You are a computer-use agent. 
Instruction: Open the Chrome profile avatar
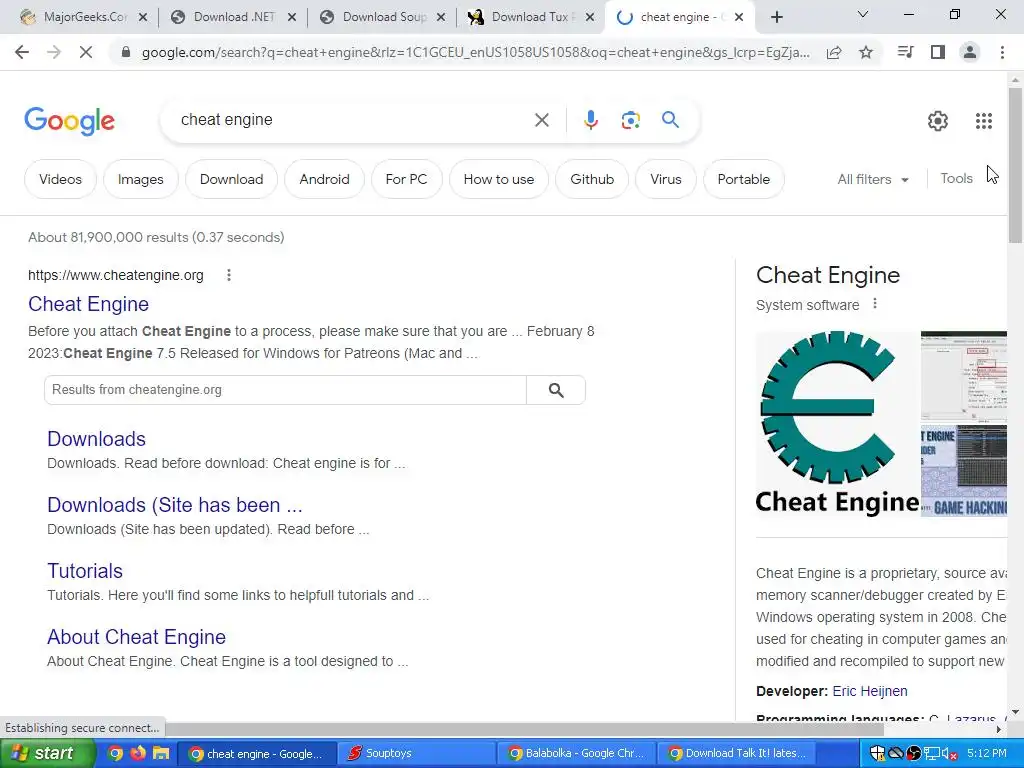click(x=970, y=52)
